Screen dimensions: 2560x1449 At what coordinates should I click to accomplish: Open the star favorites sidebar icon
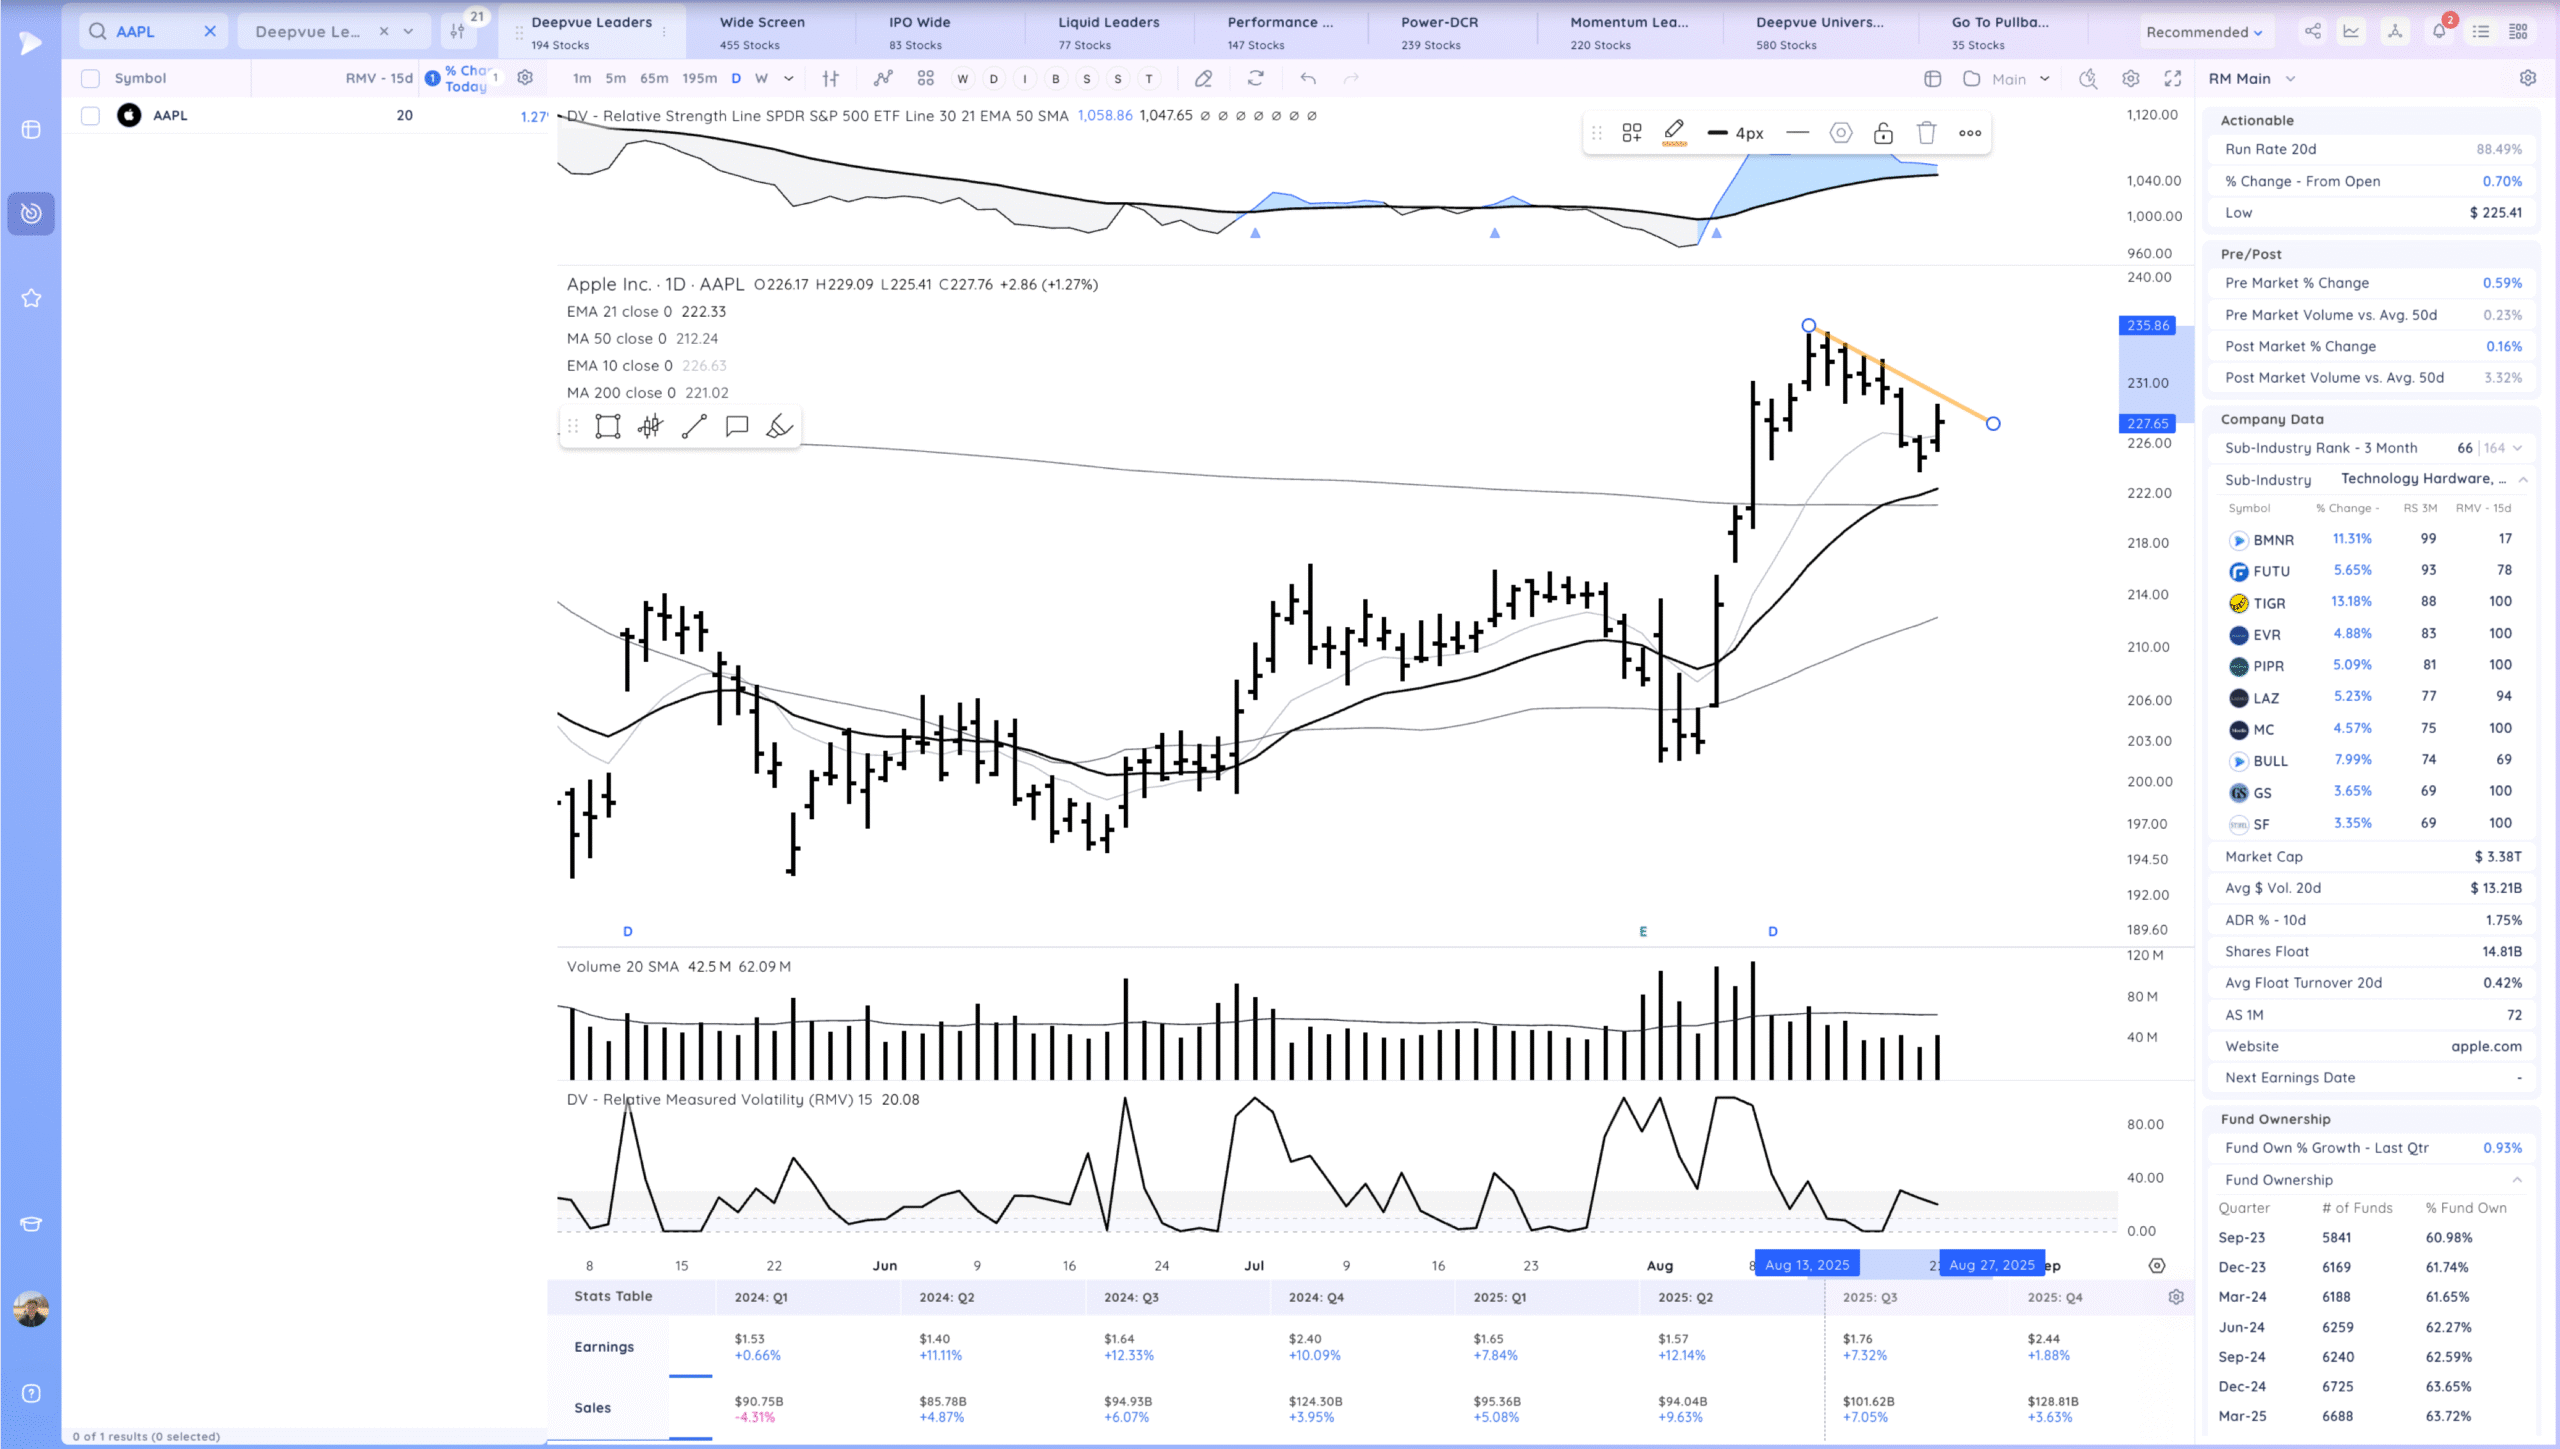coord(31,298)
